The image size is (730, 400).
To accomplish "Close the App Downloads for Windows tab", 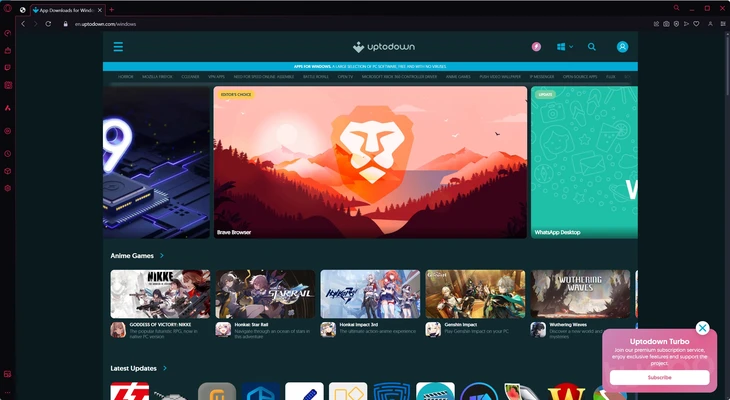I will [100, 10].
